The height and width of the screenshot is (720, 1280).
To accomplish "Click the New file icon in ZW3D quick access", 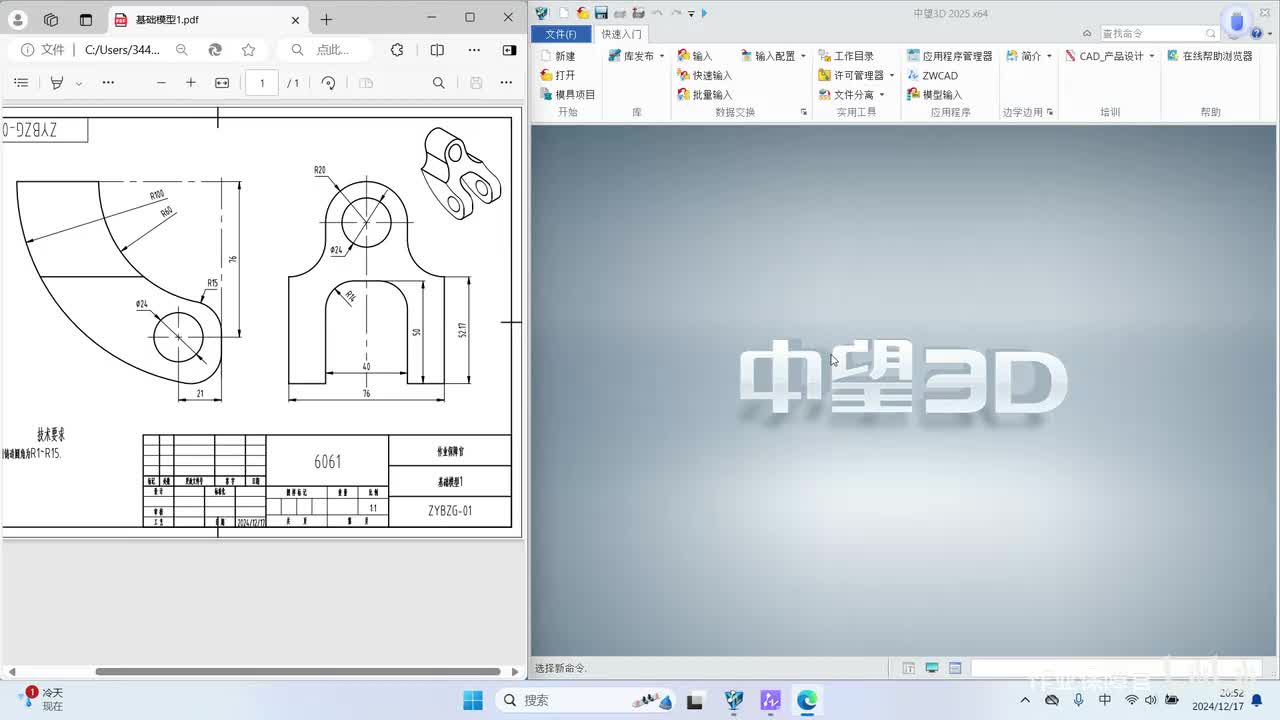I will [x=563, y=13].
